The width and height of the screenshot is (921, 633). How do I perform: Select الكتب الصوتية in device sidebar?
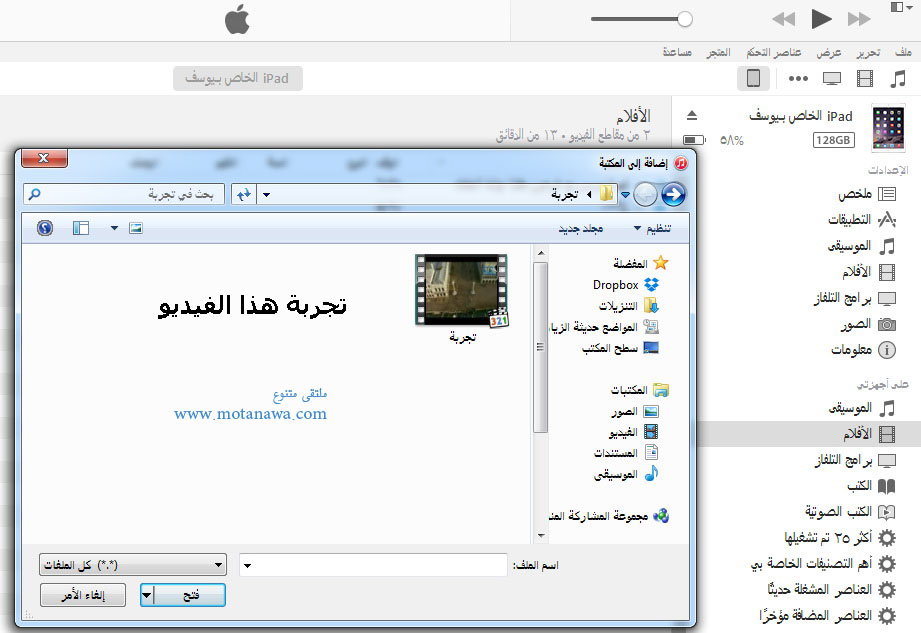tap(851, 511)
